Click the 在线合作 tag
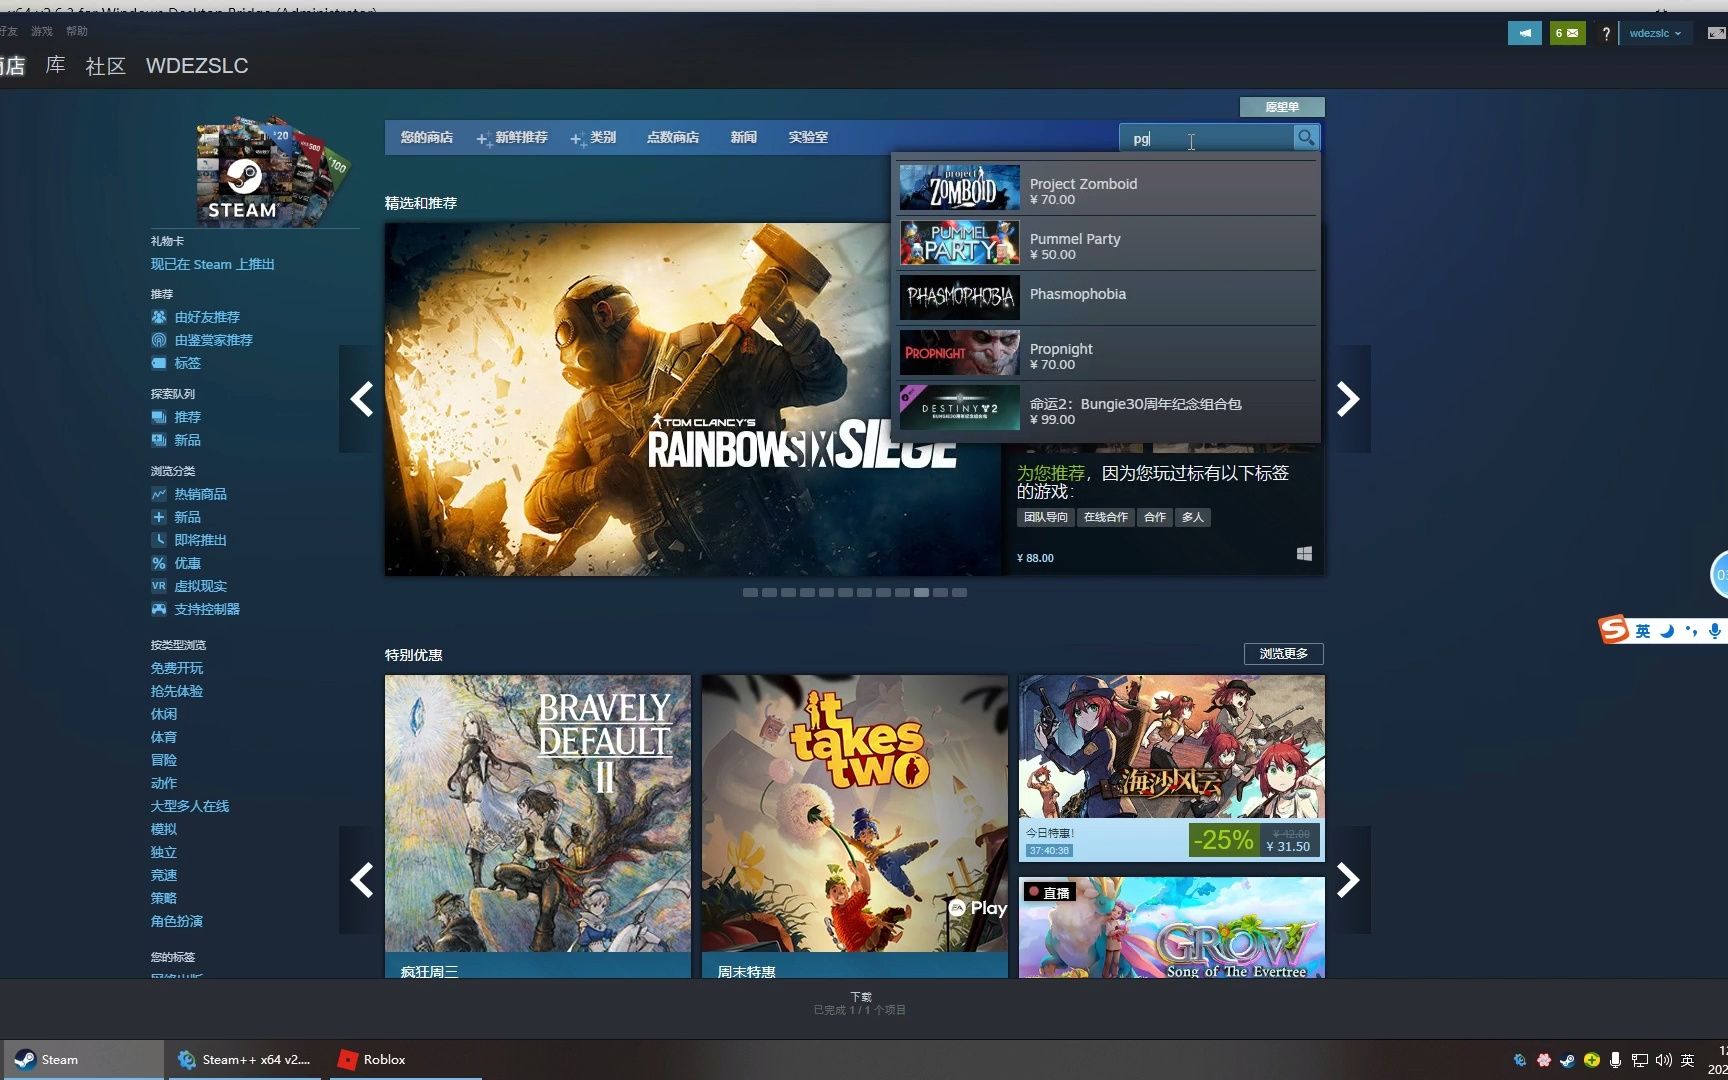 click(1106, 518)
